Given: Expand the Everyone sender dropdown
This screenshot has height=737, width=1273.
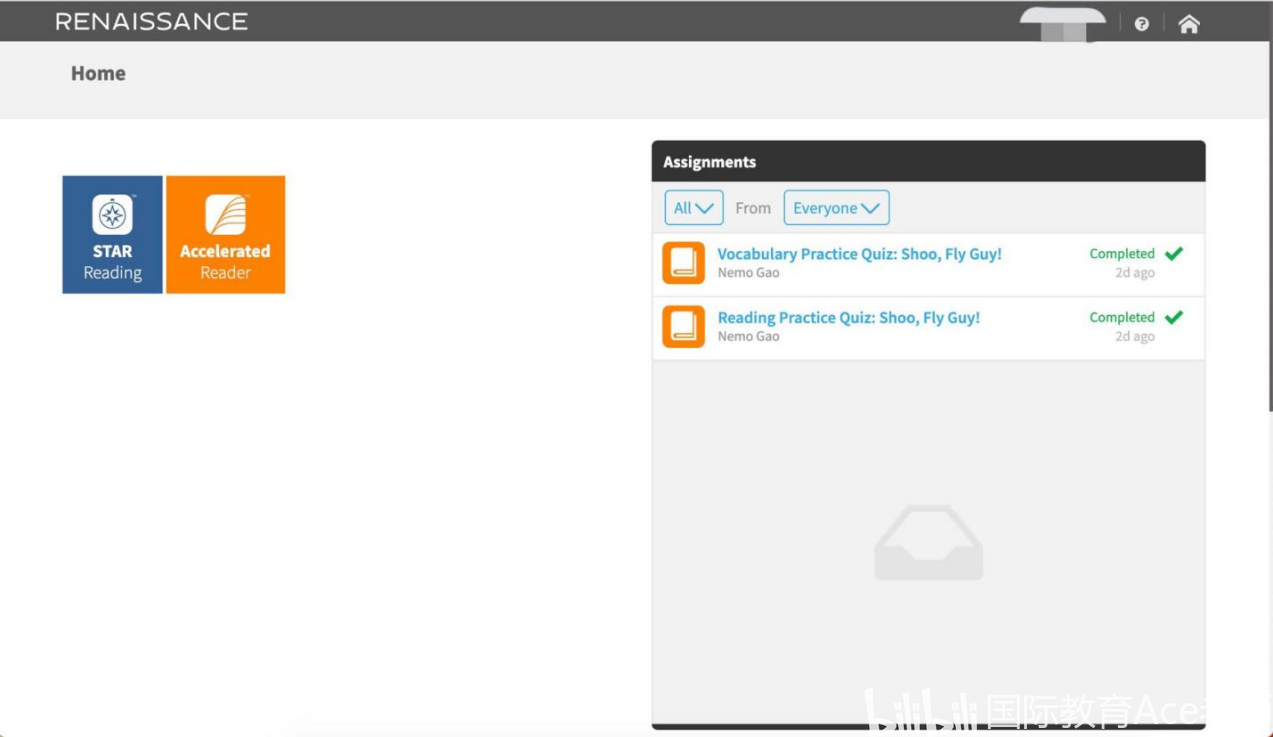Looking at the screenshot, I should [836, 208].
